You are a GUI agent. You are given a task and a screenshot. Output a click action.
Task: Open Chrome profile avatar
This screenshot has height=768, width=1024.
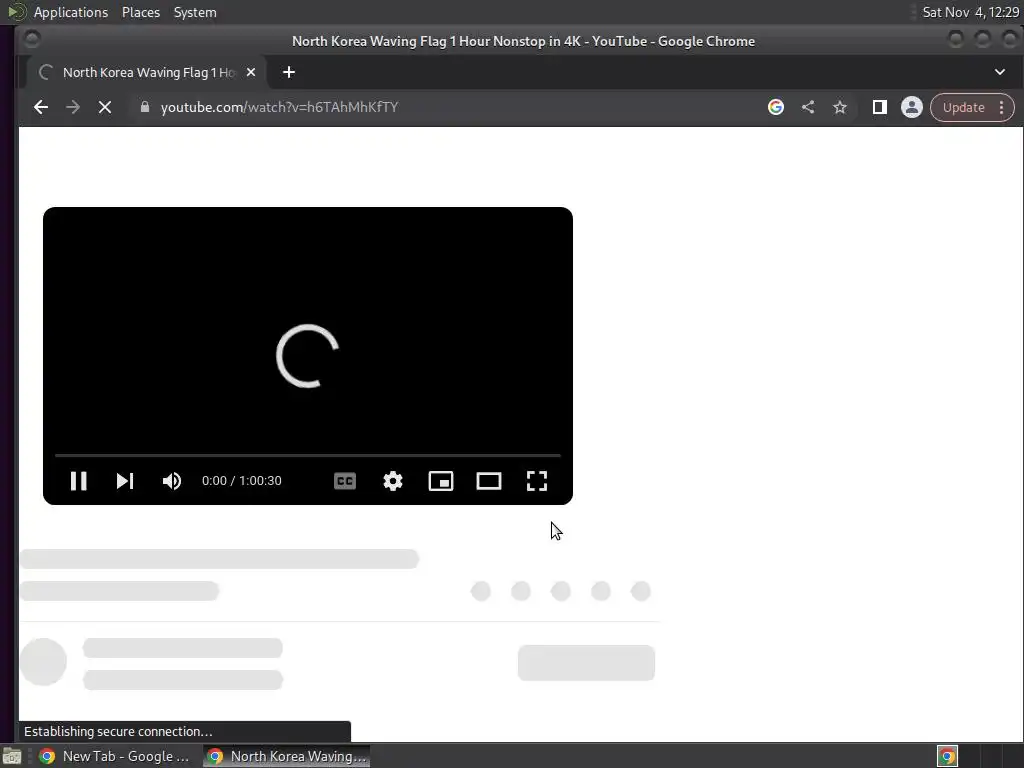click(x=912, y=107)
